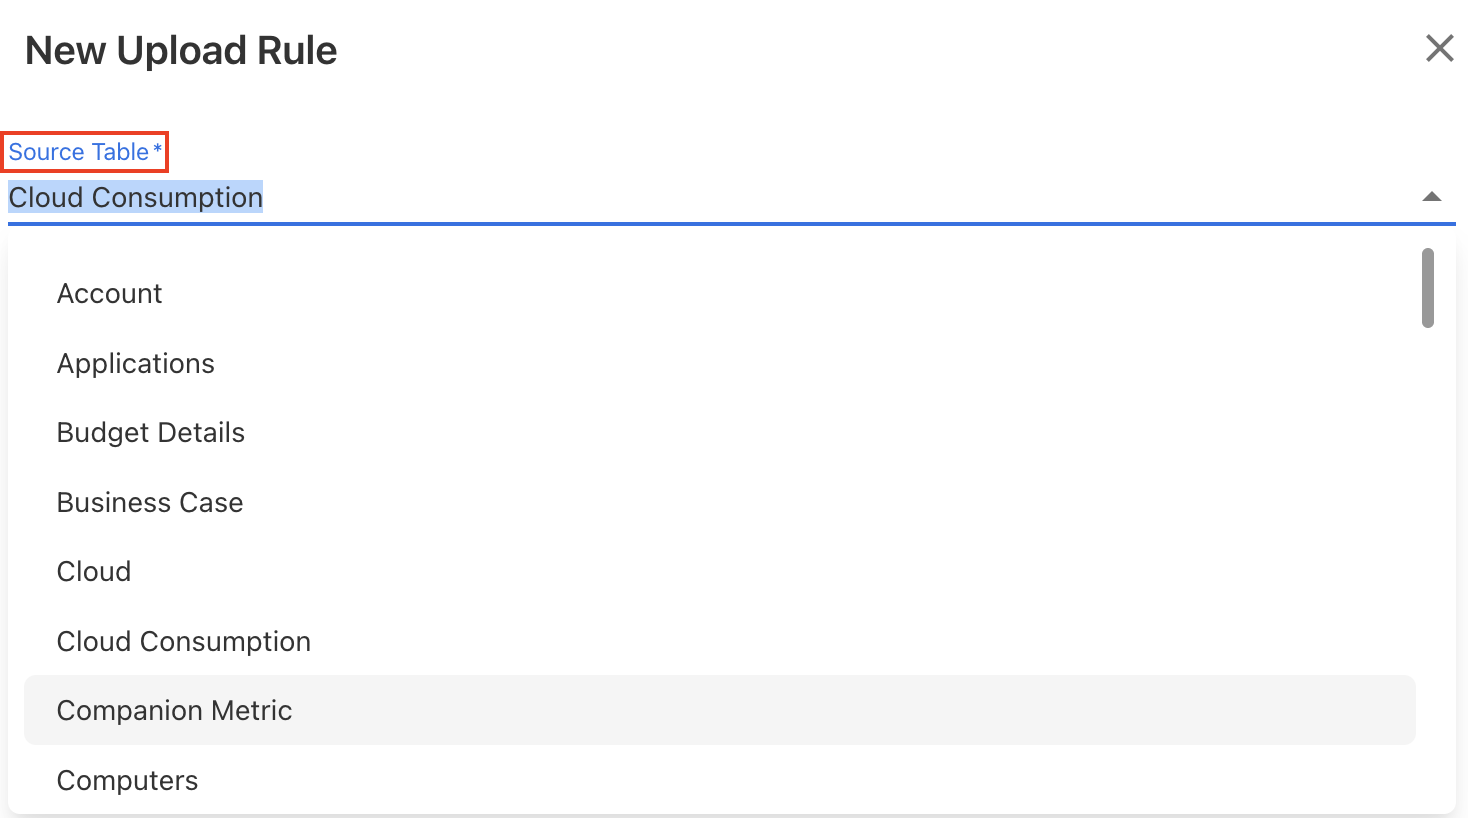The height and width of the screenshot is (818, 1468).
Task: Collapse the Source Table dropdown arrow
Action: pyautogui.click(x=1431, y=197)
